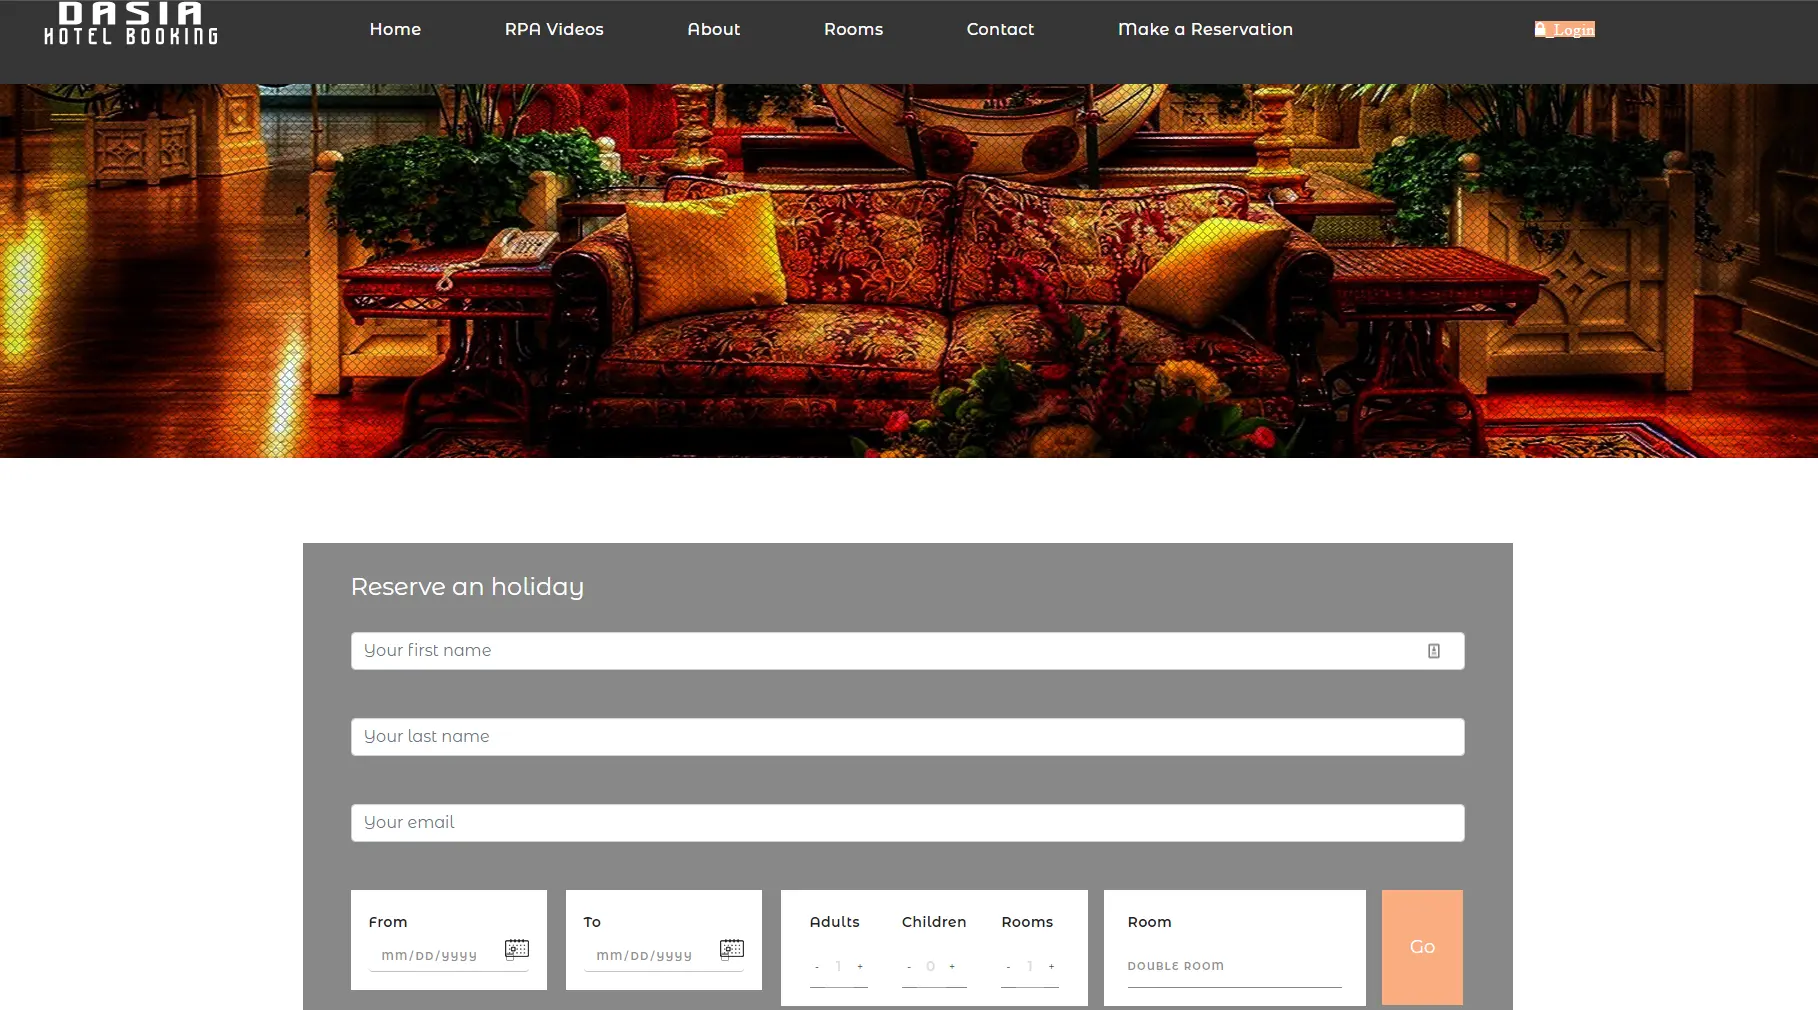
Task: Open the Room selector showing Double Room
Action: tap(1234, 966)
